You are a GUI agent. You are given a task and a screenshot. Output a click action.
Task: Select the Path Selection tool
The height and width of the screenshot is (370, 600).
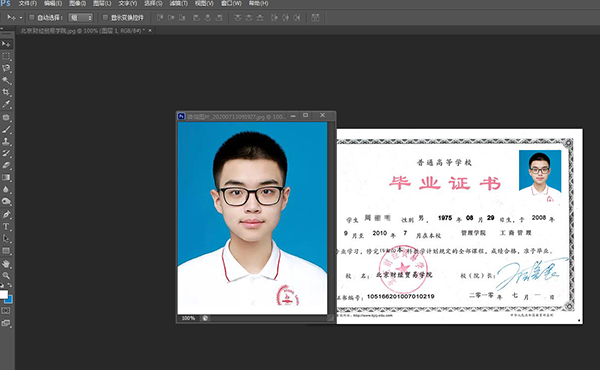tap(6, 238)
